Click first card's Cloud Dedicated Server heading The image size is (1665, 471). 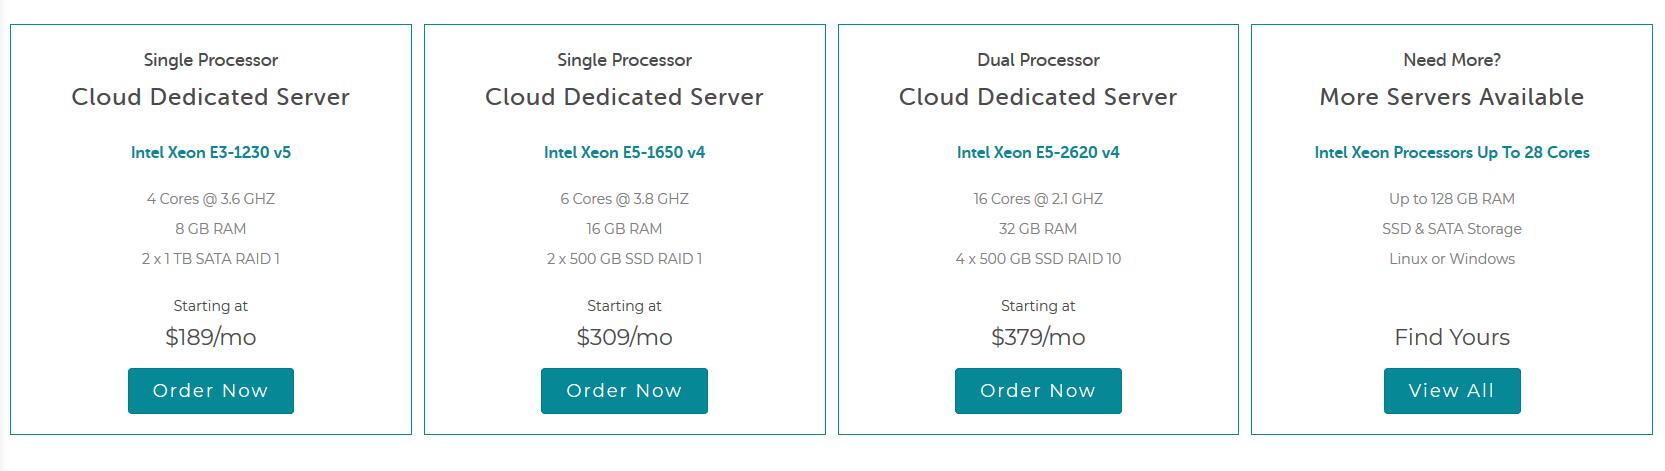click(211, 97)
